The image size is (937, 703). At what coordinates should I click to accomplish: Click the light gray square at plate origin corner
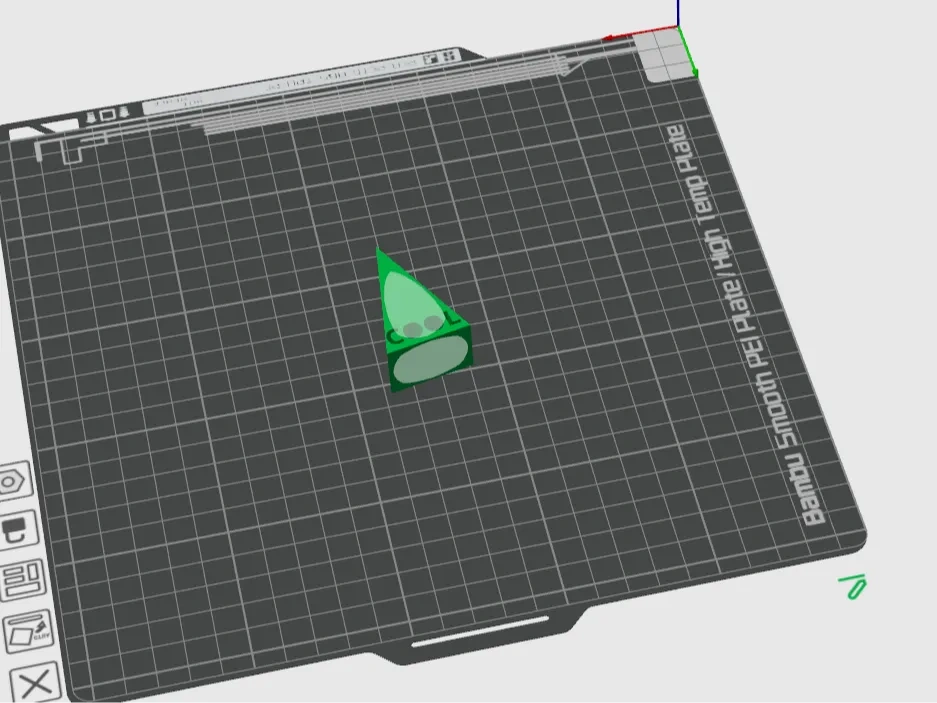click(667, 56)
